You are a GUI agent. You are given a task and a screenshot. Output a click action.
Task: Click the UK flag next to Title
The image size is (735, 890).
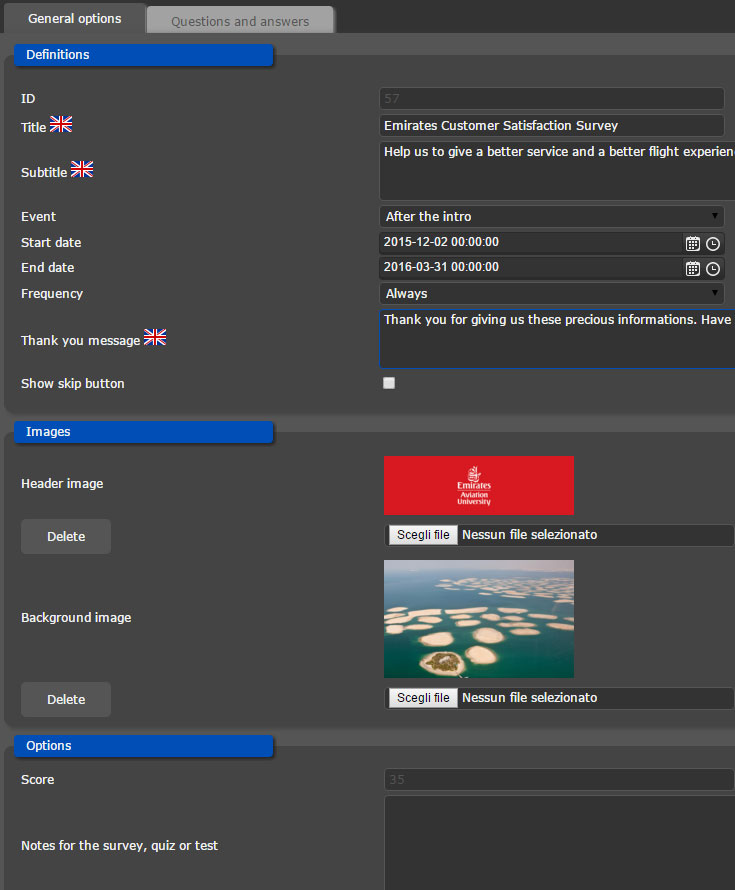coord(61,124)
